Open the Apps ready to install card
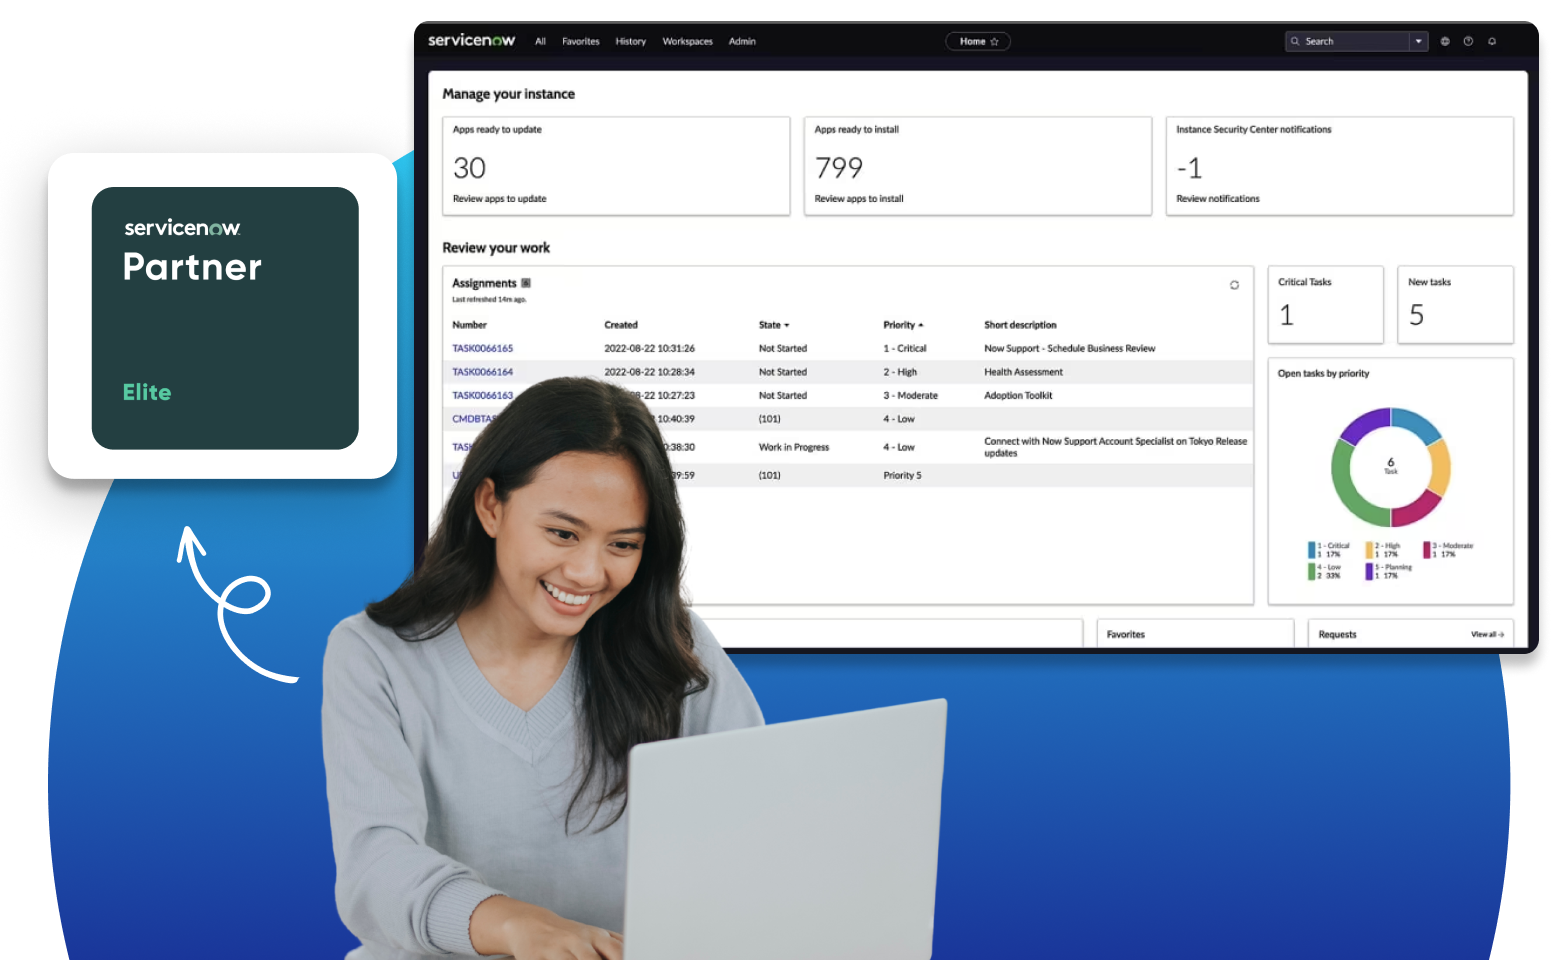Image resolution: width=1560 pixels, height=960 pixels. click(x=978, y=166)
